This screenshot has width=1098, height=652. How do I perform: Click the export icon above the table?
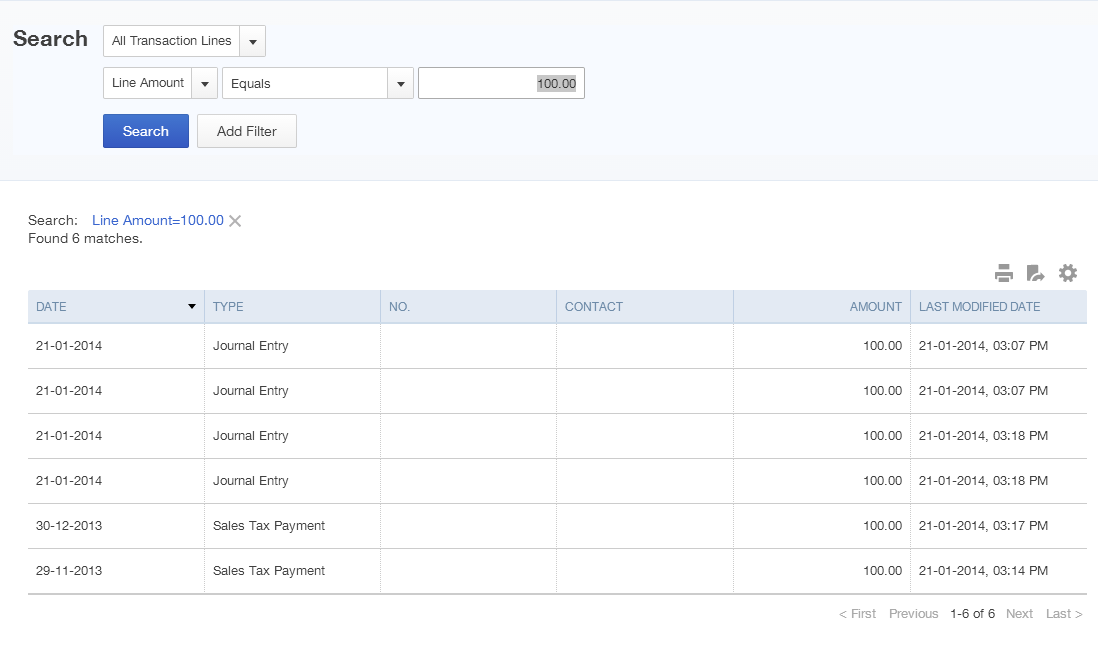click(x=1035, y=273)
